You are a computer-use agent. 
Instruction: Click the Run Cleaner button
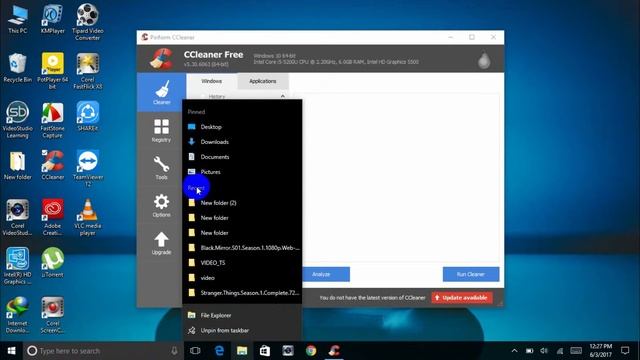pyautogui.click(x=471, y=274)
